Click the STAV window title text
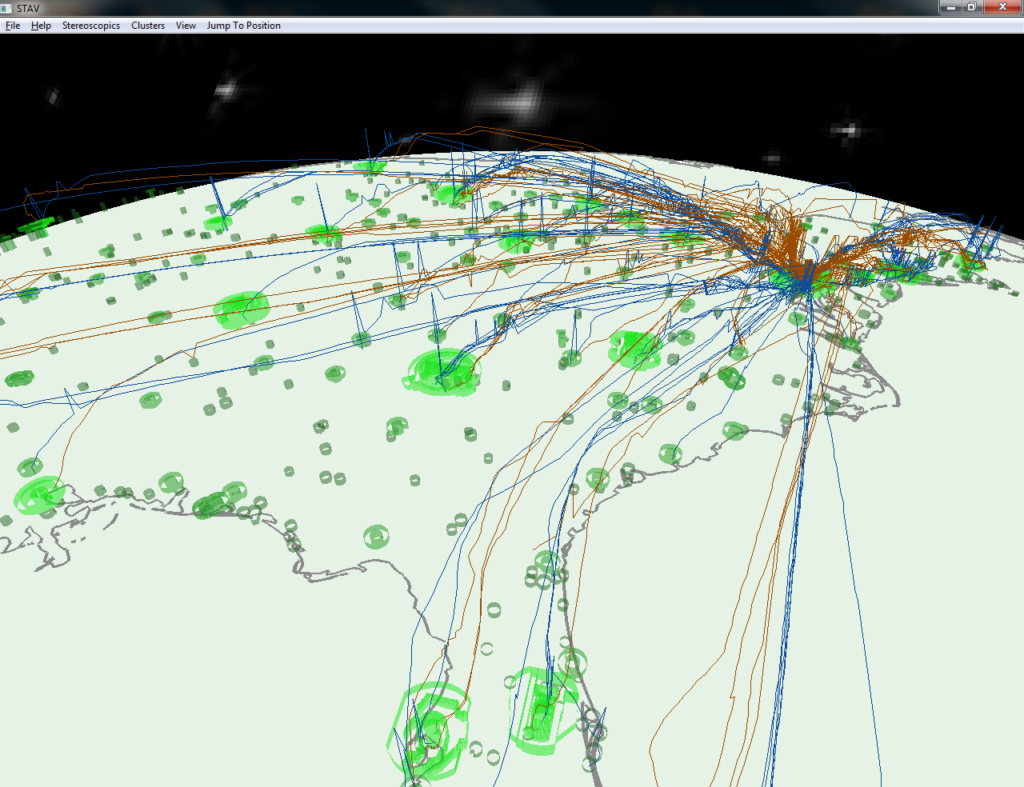The height and width of the screenshot is (787, 1024). click(28, 8)
